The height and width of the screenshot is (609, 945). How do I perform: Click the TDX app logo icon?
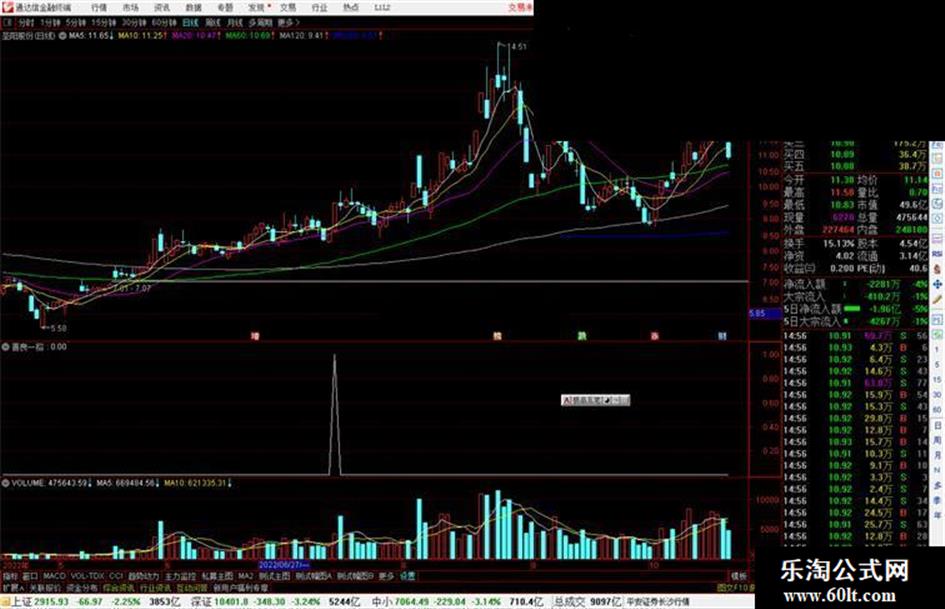(x=7, y=8)
